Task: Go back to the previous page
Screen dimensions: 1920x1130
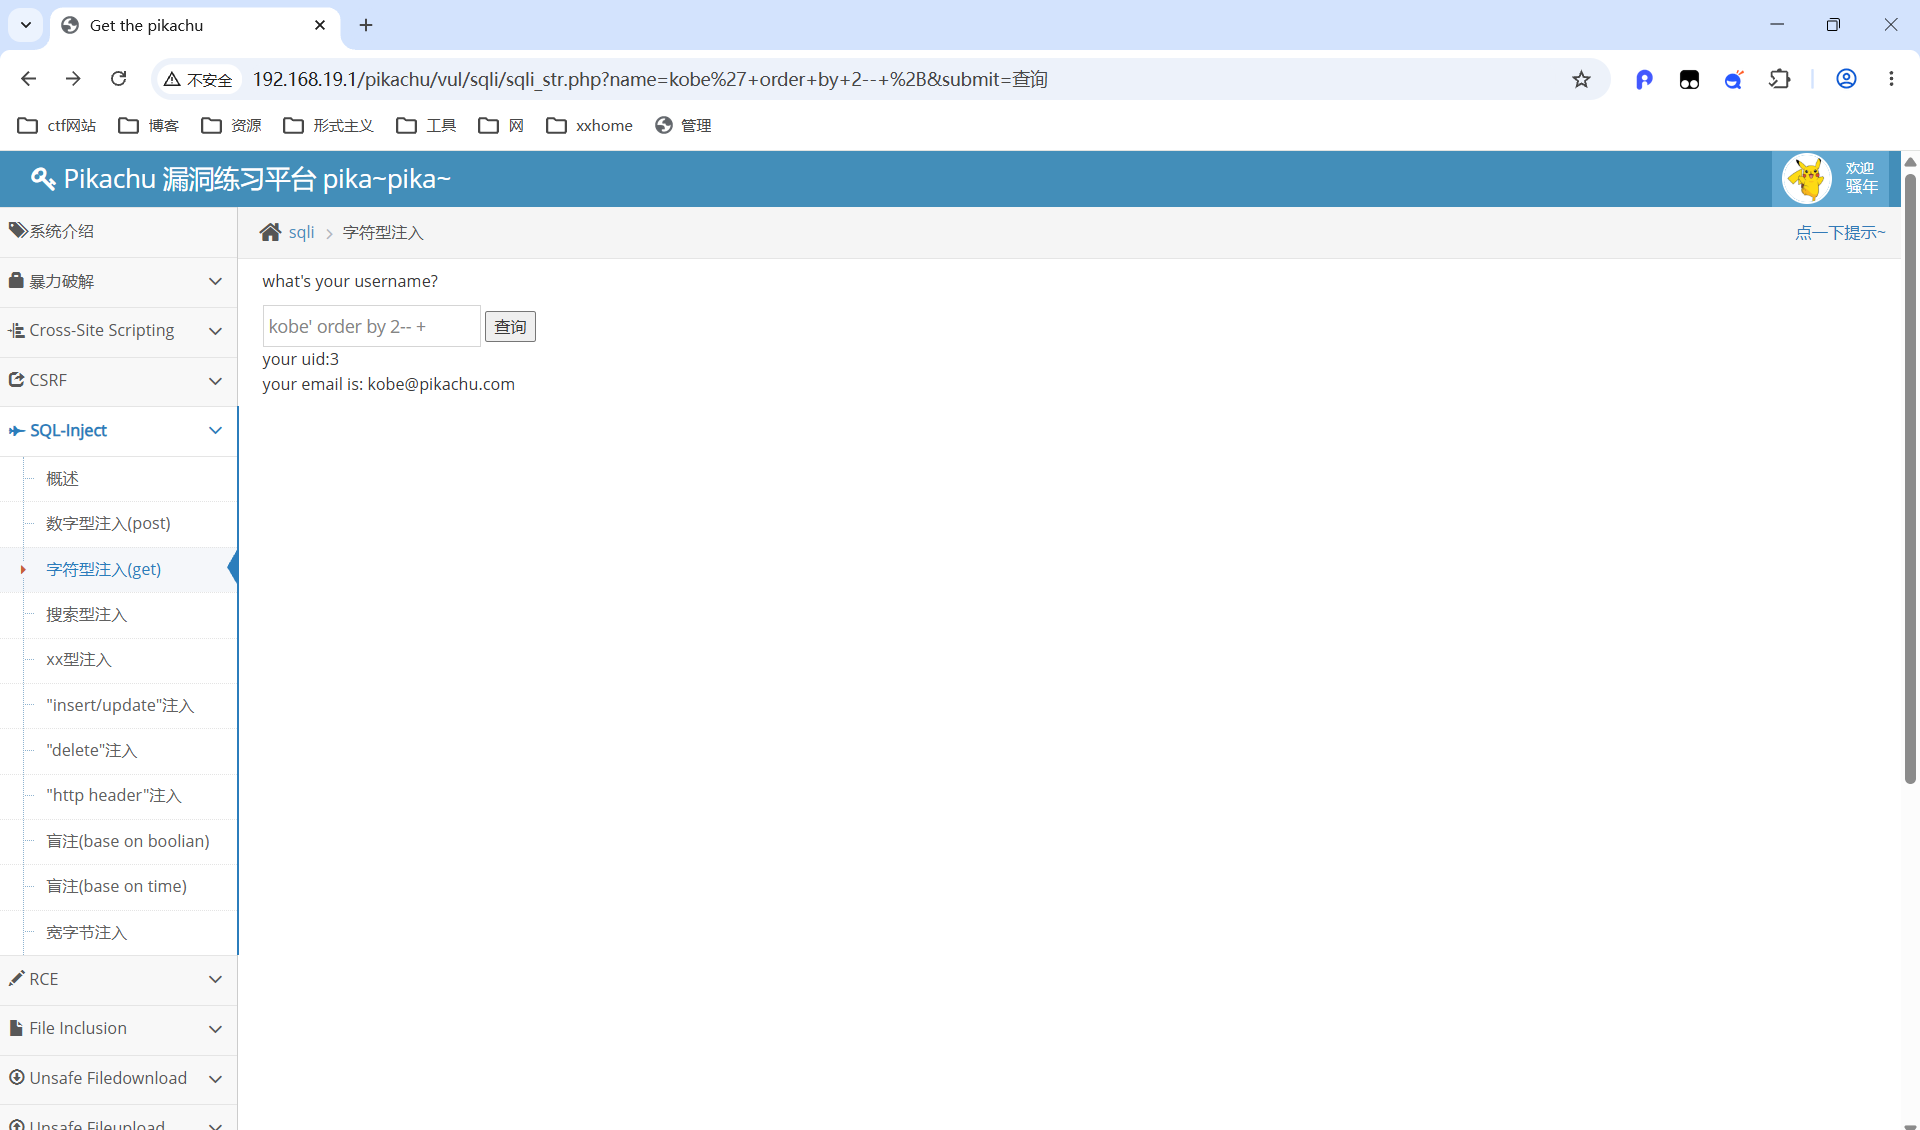Action: 28,79
